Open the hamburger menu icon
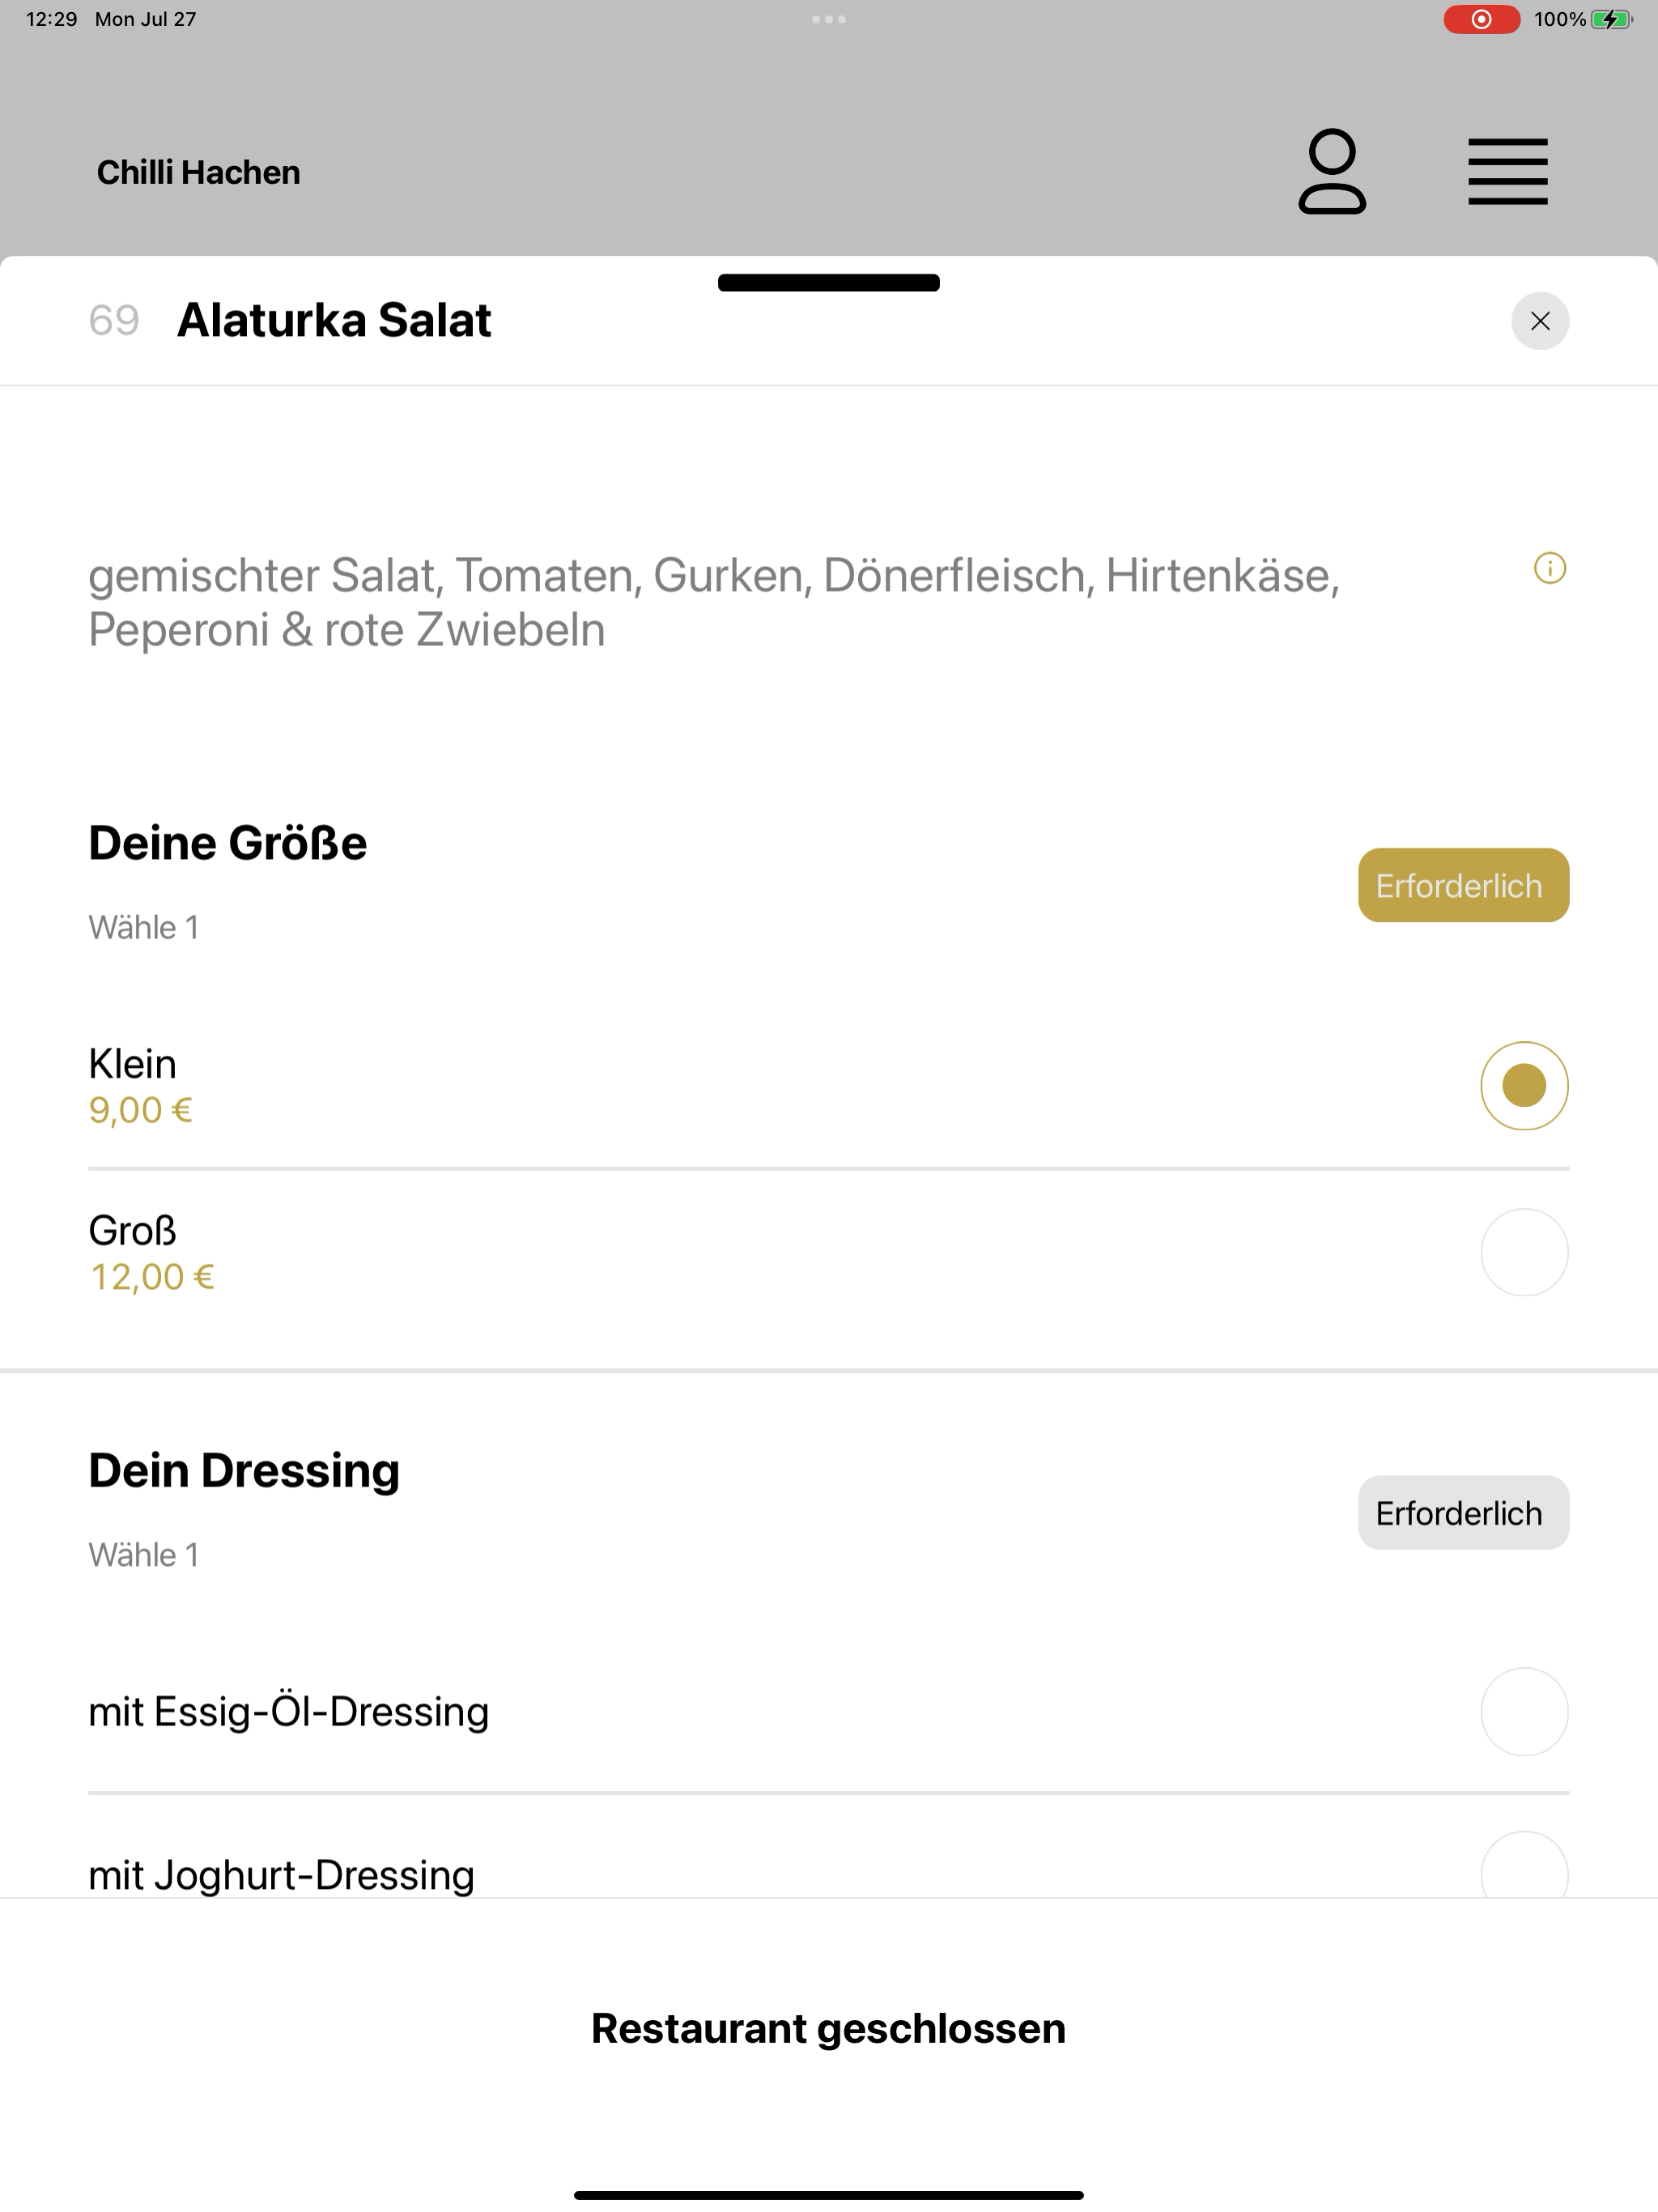Image resolution: width=1658 pixels, height=2212 pixels. pyautogui.click(x=1508, y=172)
